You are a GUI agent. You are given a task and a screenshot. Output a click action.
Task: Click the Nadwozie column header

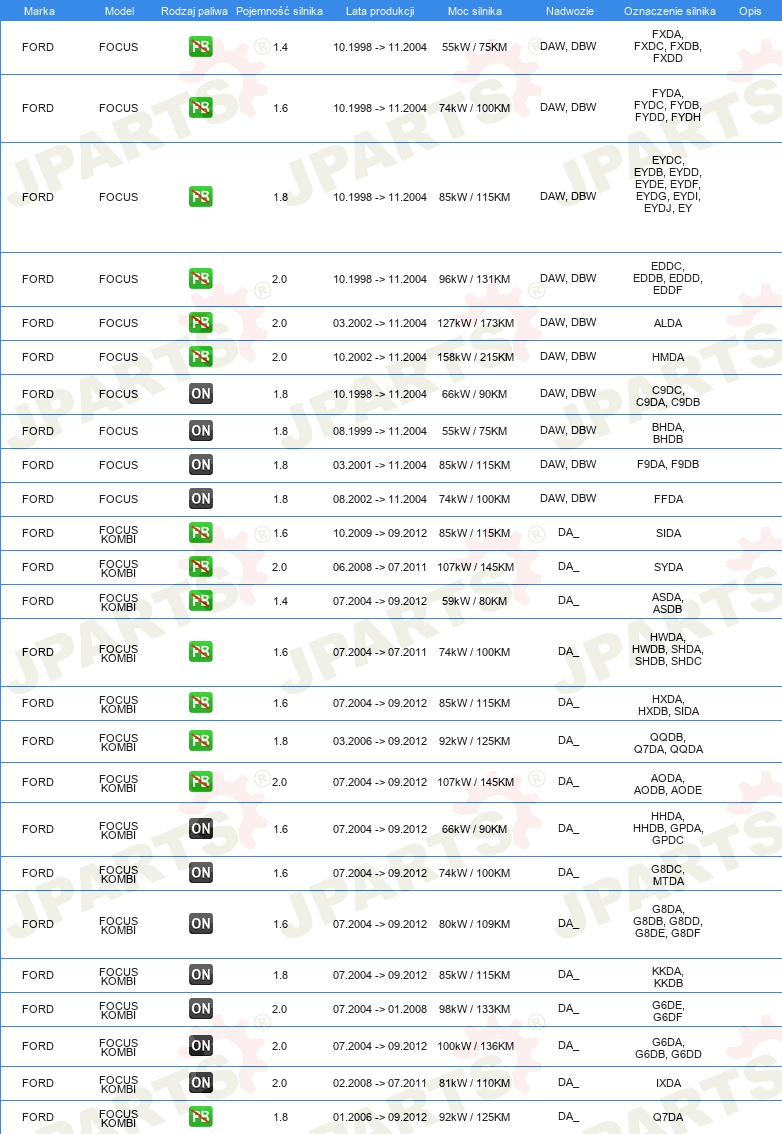pyautogui.click(x=569, y=11)
